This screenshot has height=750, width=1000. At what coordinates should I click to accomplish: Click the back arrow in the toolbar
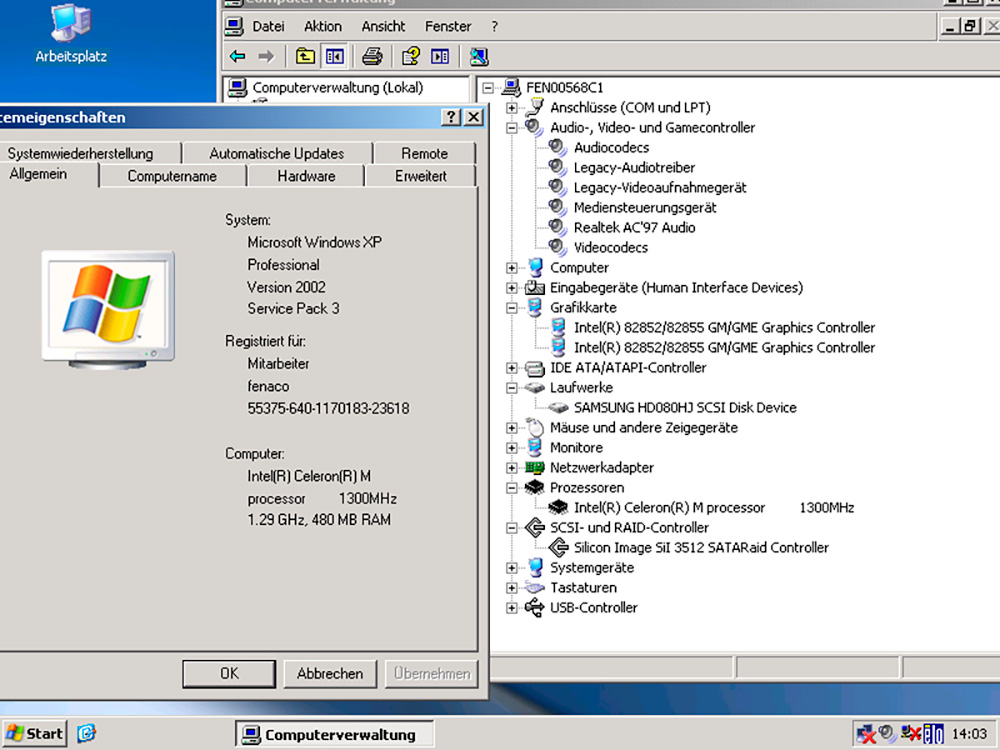[237, 56]
